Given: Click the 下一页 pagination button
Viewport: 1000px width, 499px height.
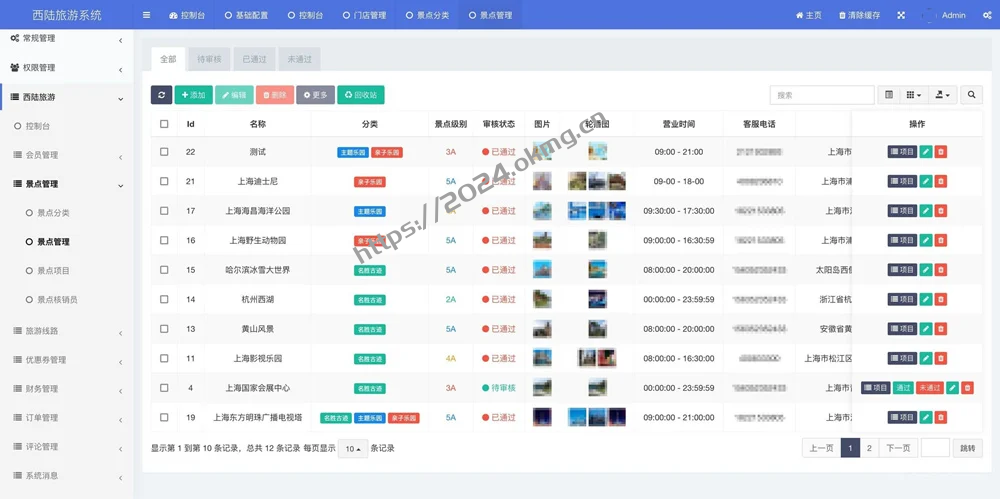Looking at the screenshot, I should [899, 448].
